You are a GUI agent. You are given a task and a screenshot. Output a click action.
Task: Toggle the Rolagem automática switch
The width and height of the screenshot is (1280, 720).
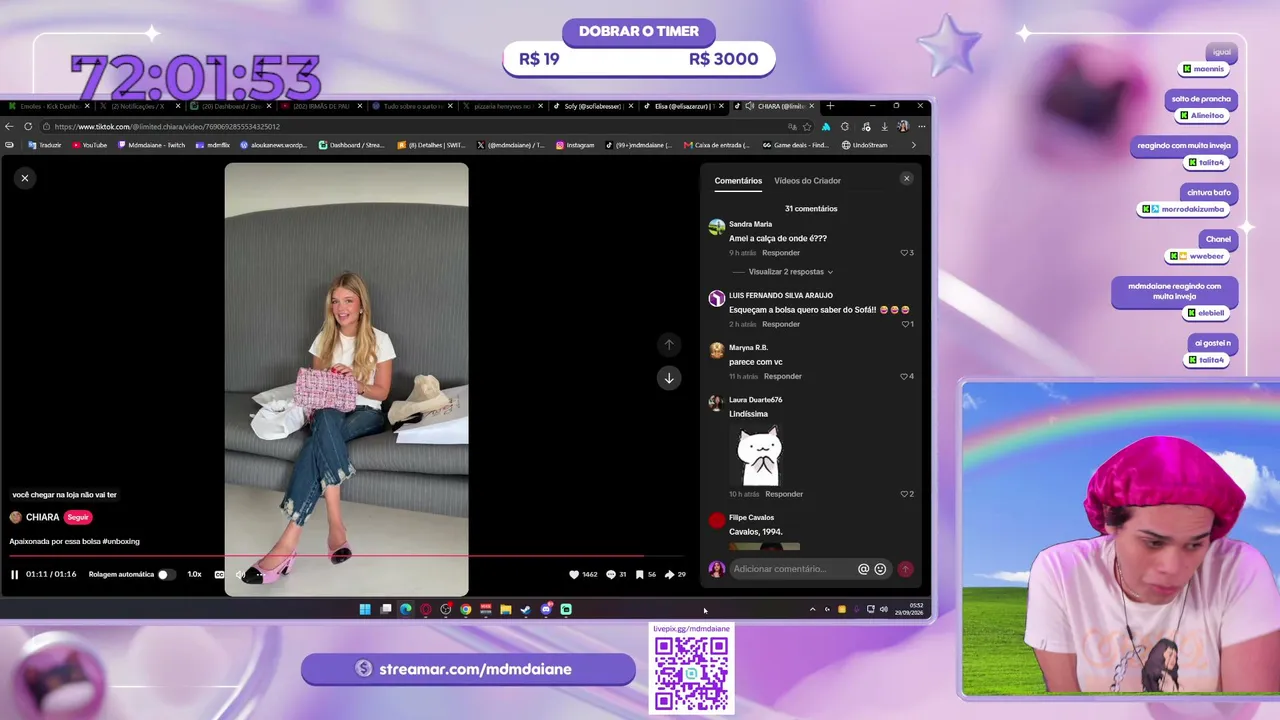(165, 574)
